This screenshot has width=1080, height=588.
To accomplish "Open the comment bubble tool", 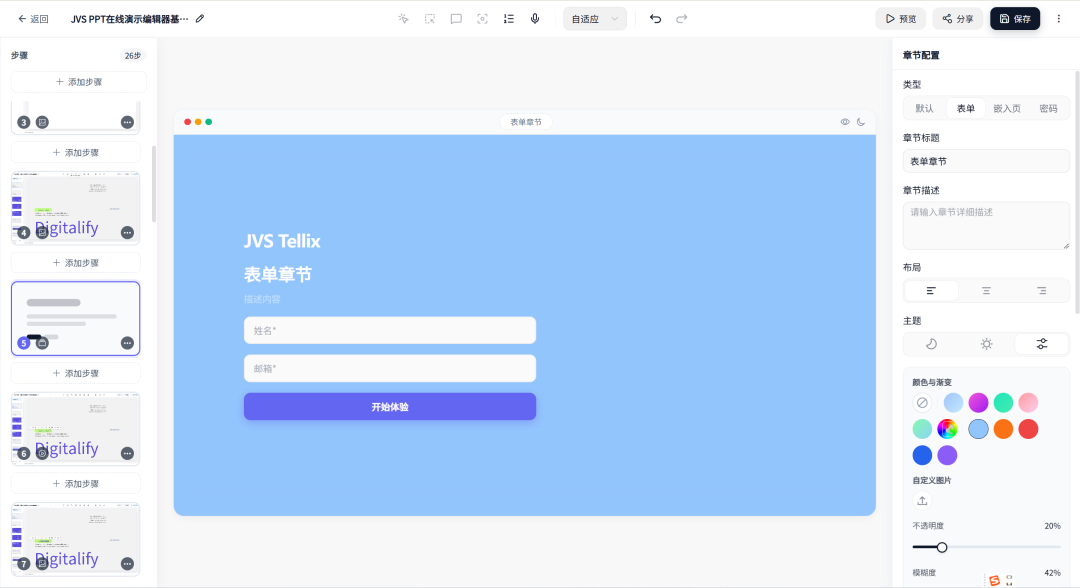I will point(456,19).
